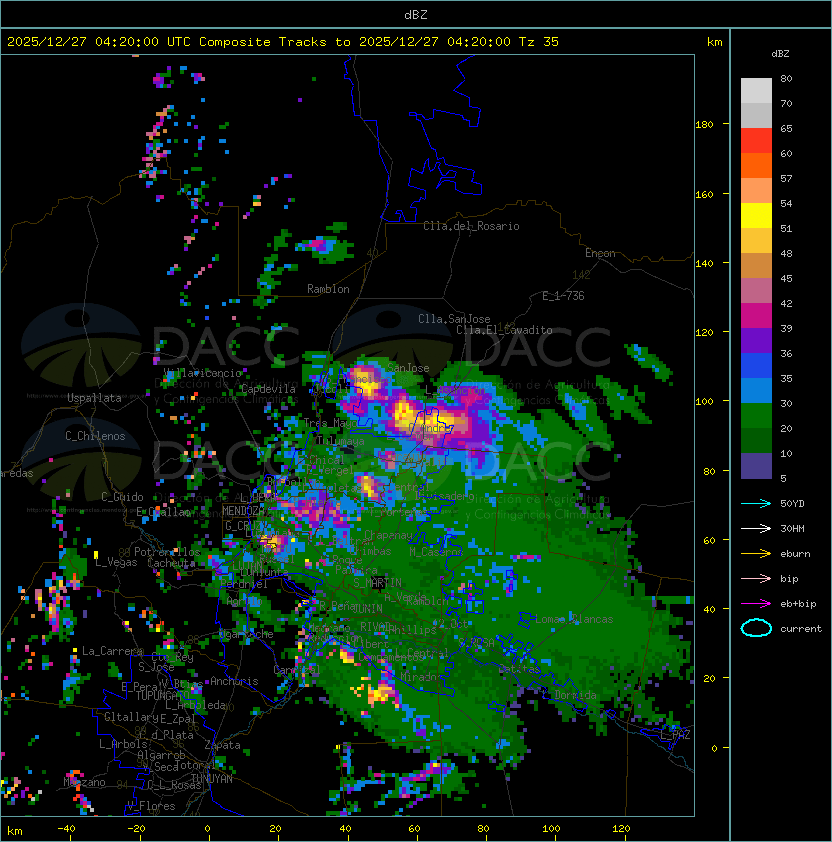Image resolution: width=832 pixels, height=842 pixels.
Task: Click the -40 tick on bottom axis
Action: pos(66,829)
